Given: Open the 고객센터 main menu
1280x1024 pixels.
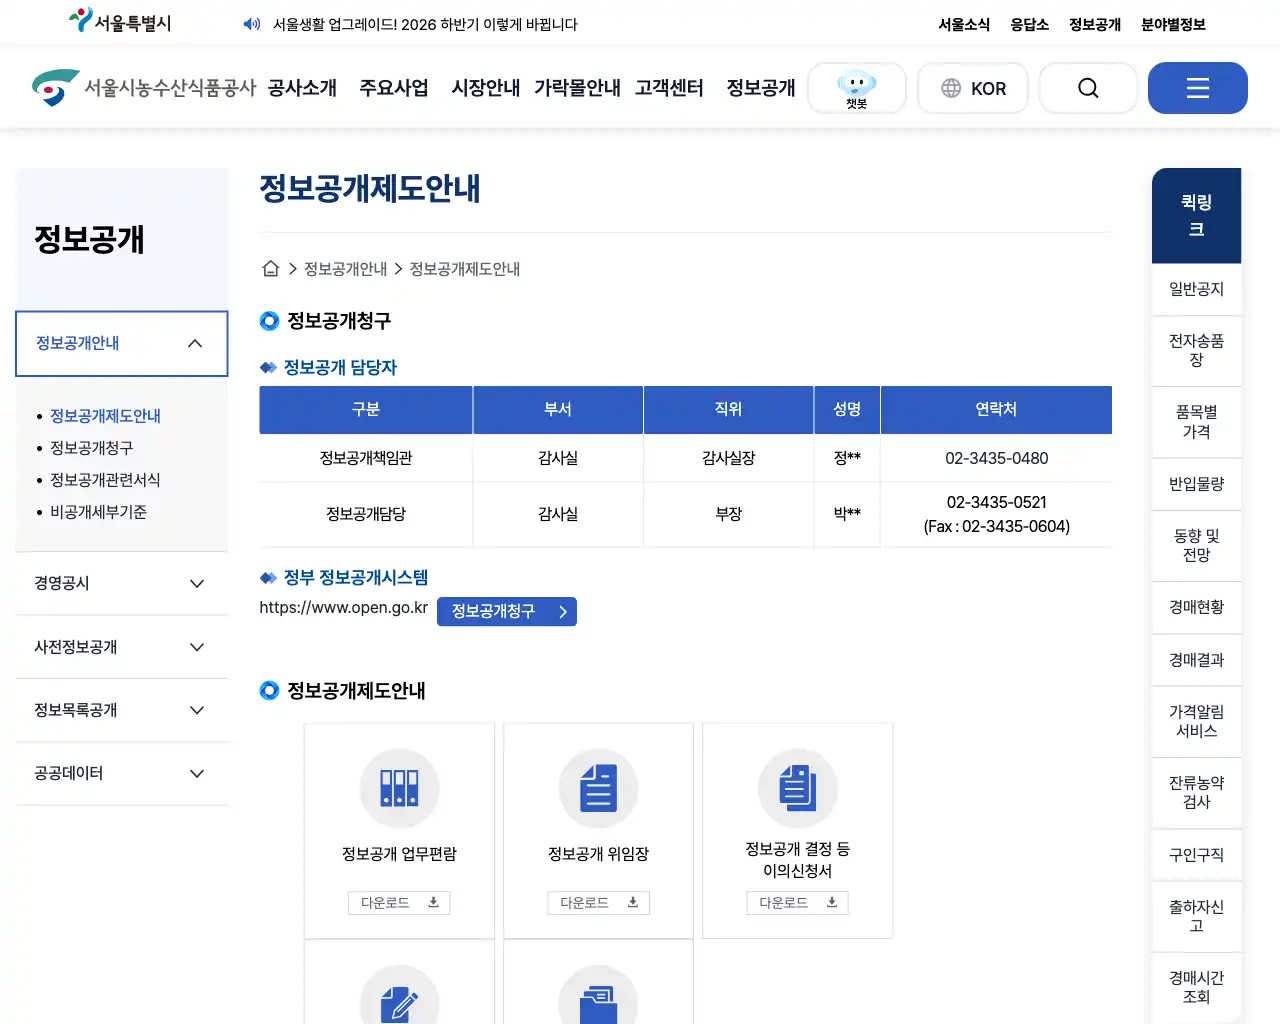Looking at the screenshot, I should coord(669,88).
